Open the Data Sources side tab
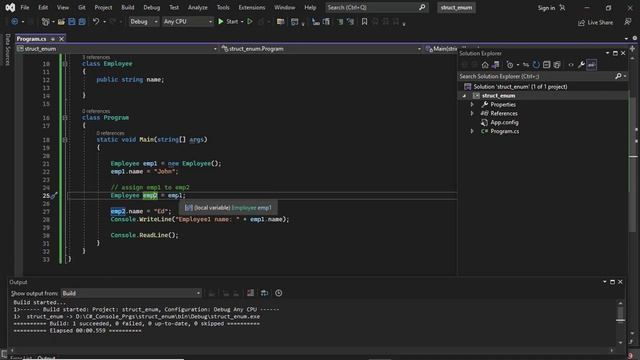640x360 pixels. pos(7,49)
